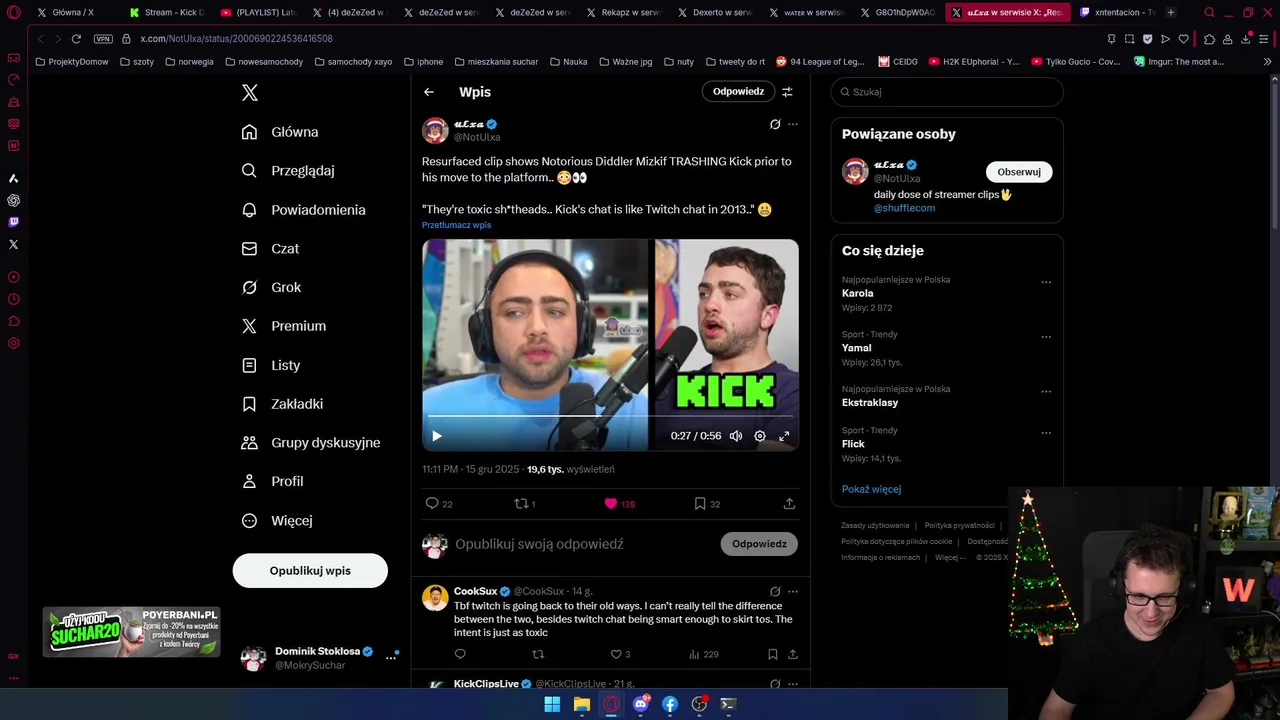Open more options on uLxa's post
Viewport: 1280px width, 720px height.
pyautogui.click(x=793, y=124)
